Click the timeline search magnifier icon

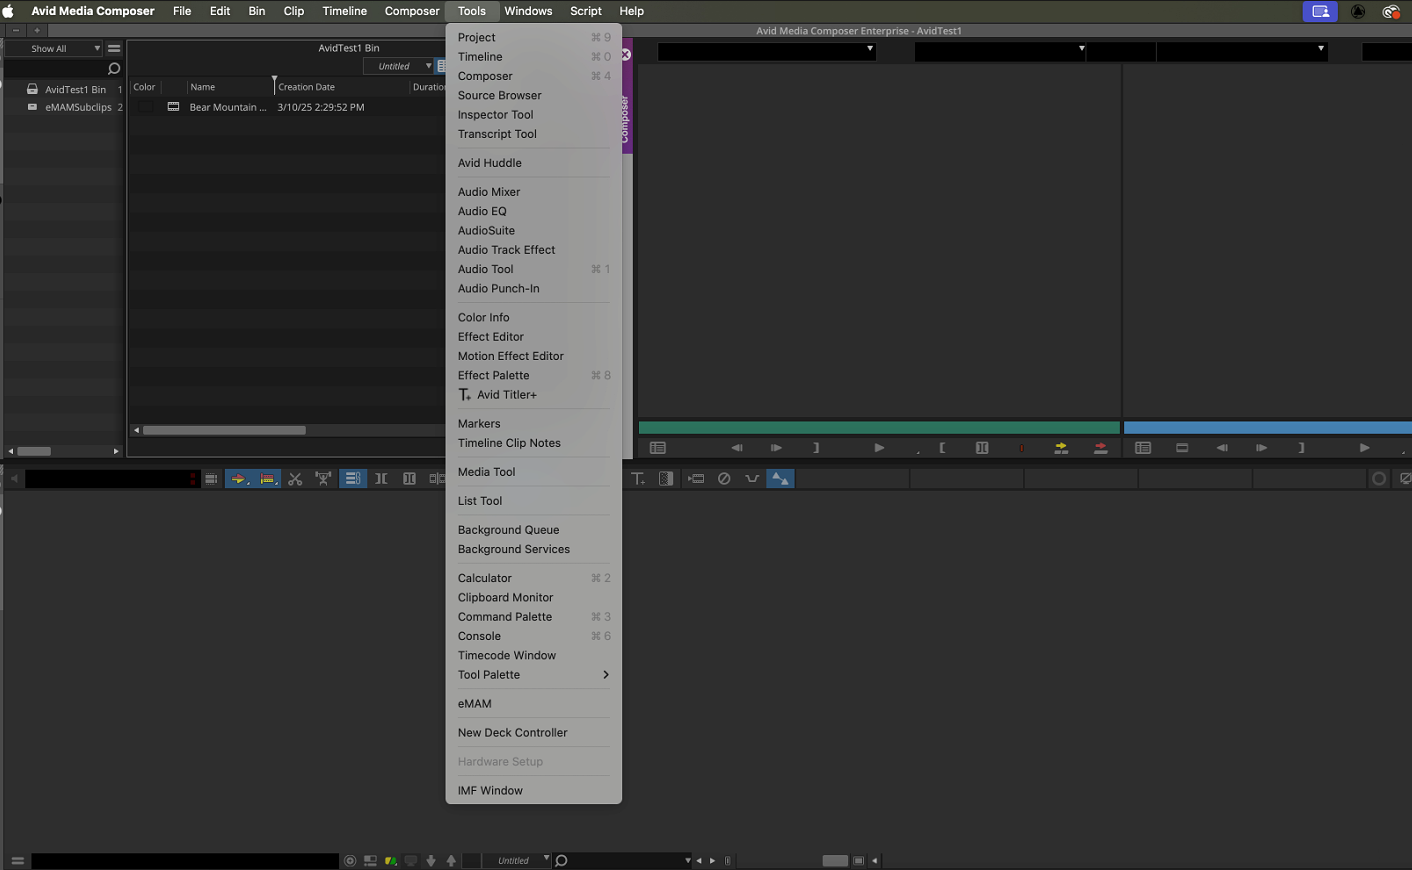[x=562, y=860]
